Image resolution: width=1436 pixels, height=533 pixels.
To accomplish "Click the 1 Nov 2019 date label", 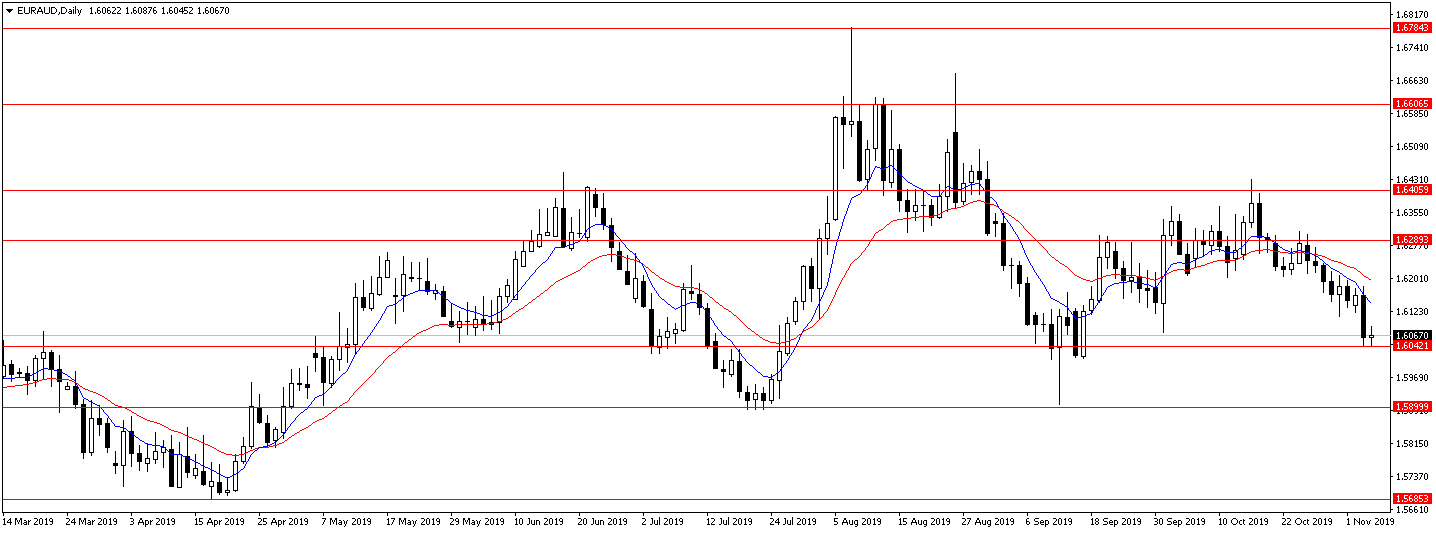I will click(1371, 521).
